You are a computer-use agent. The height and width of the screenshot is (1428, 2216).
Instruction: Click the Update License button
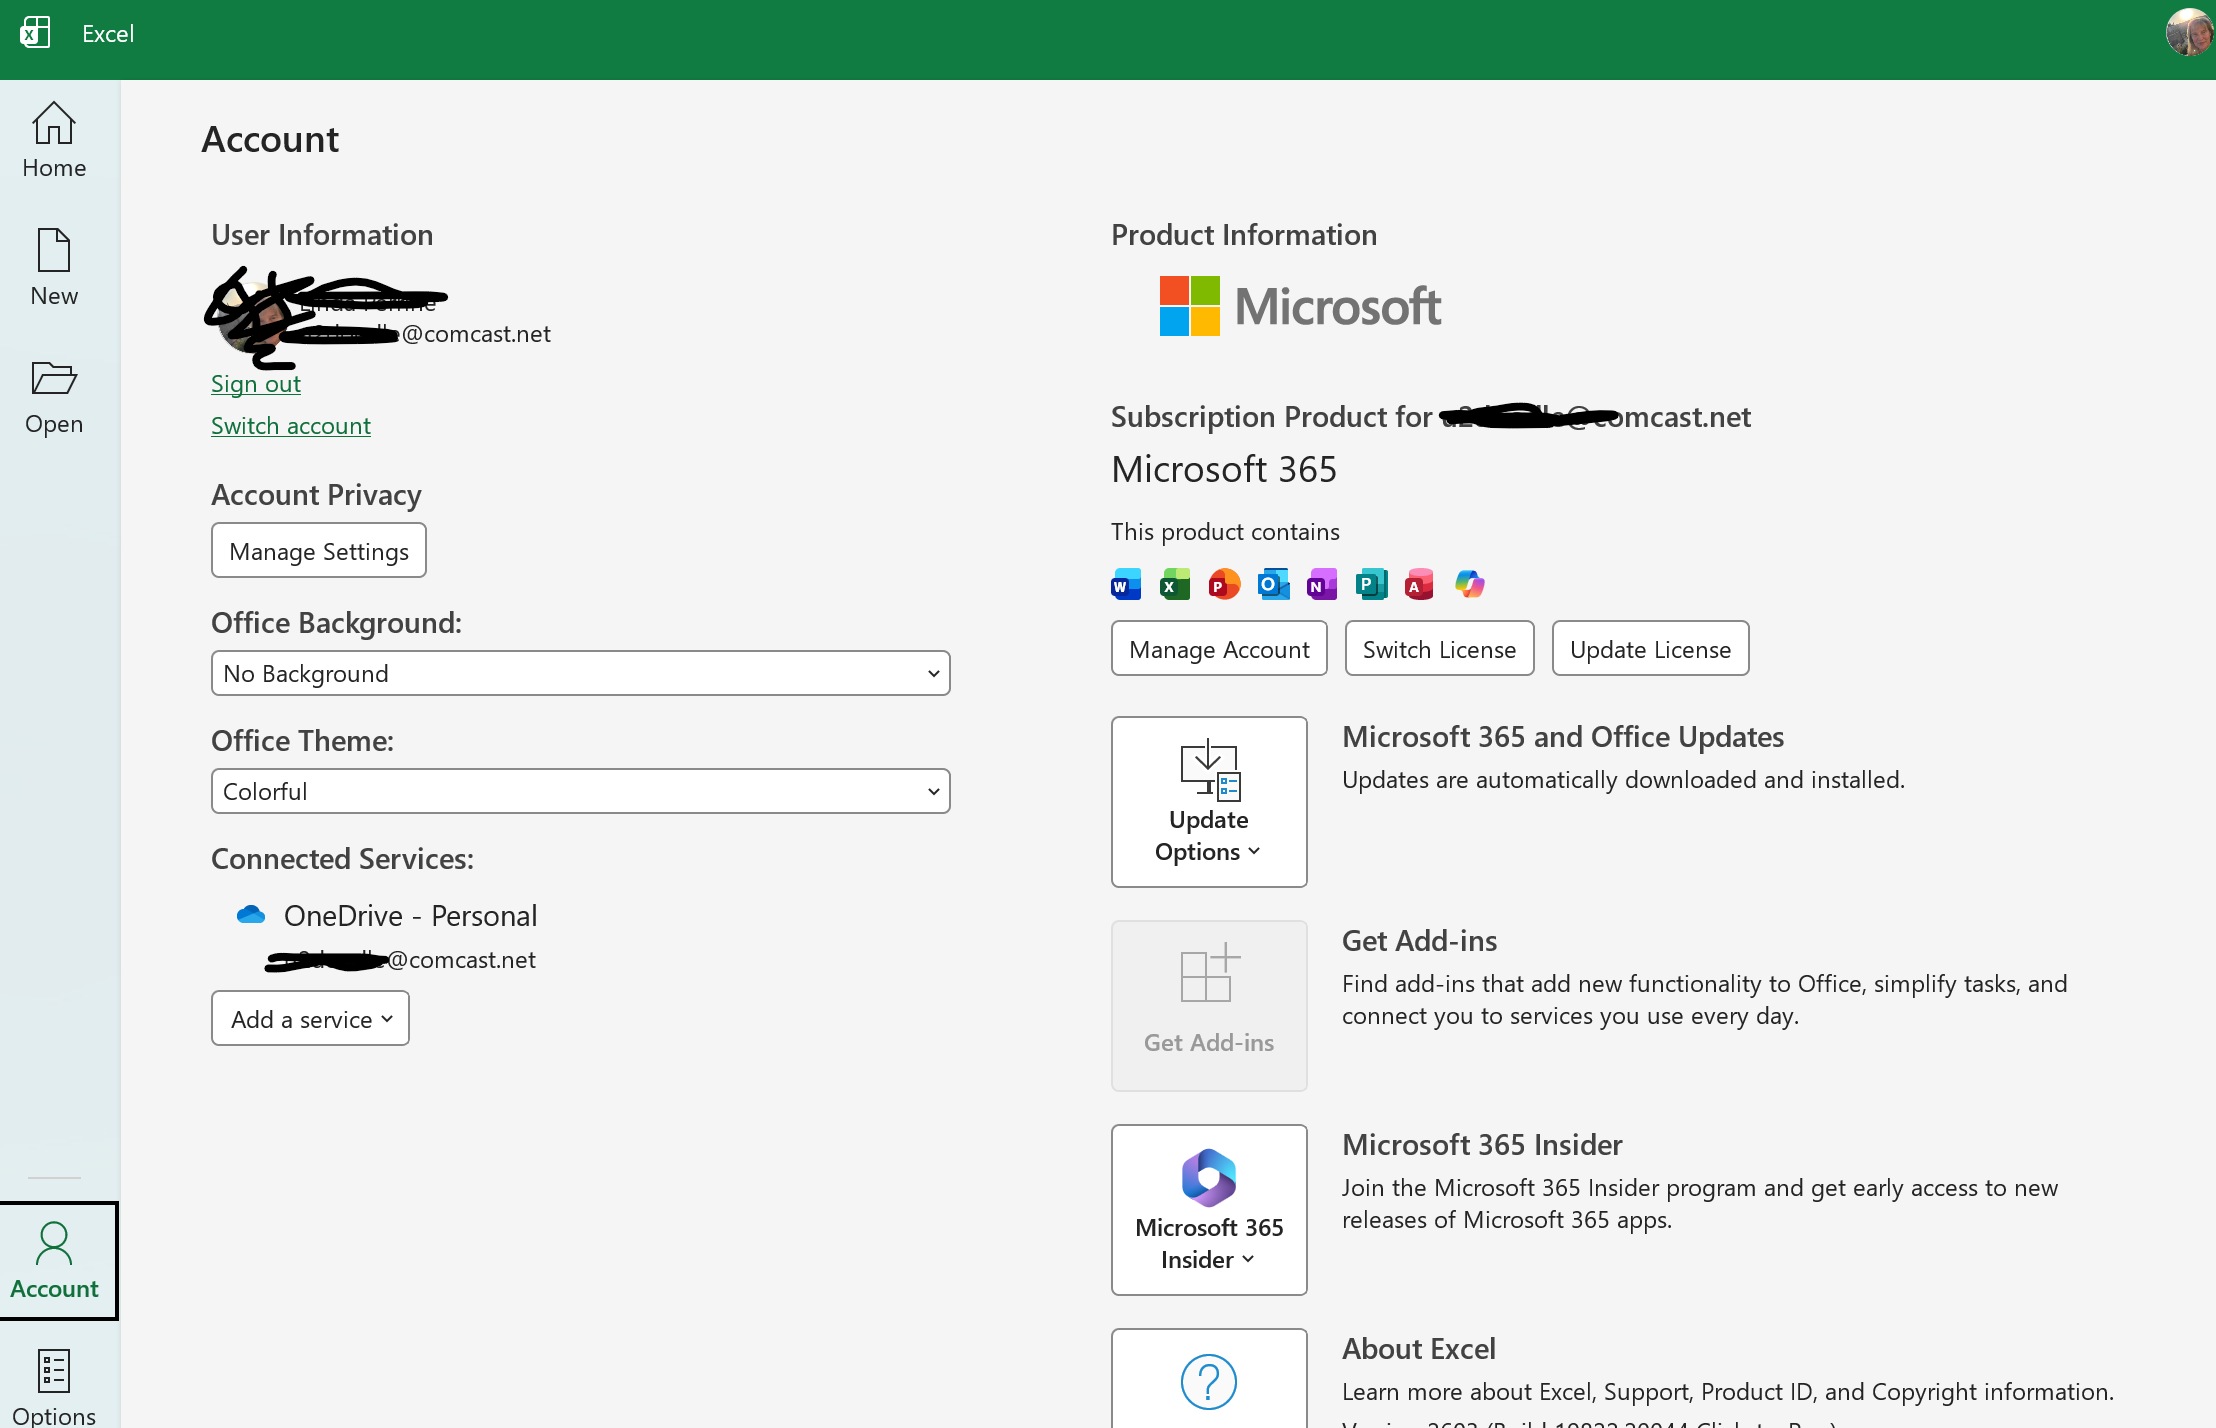(x=1651, y=649)
